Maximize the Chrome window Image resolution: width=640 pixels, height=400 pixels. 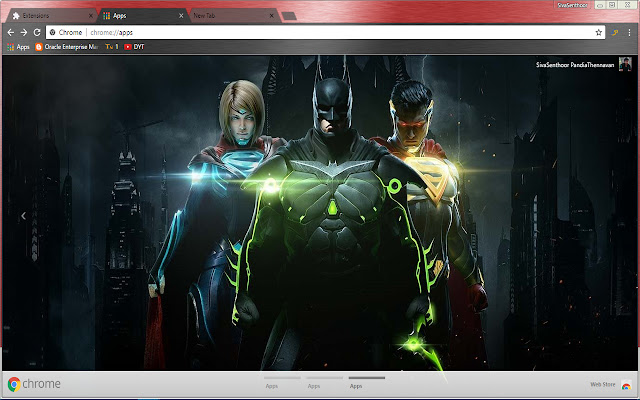[x=612, y=5]
